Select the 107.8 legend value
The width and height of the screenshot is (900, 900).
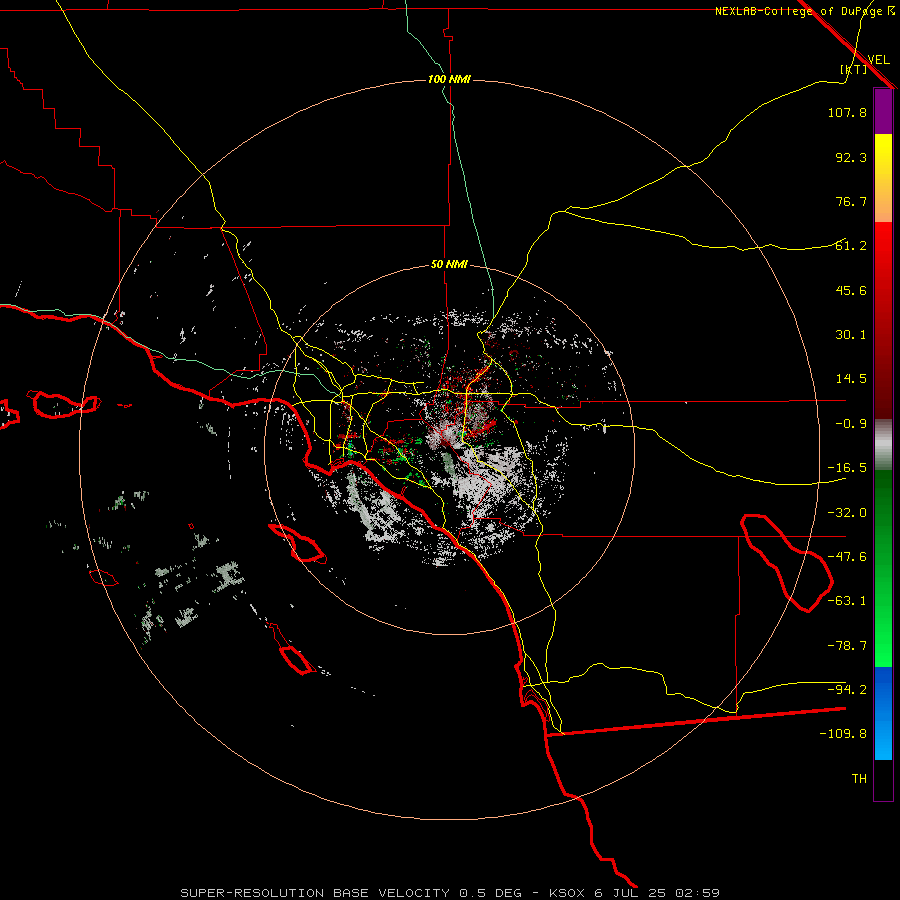(847, 112)
